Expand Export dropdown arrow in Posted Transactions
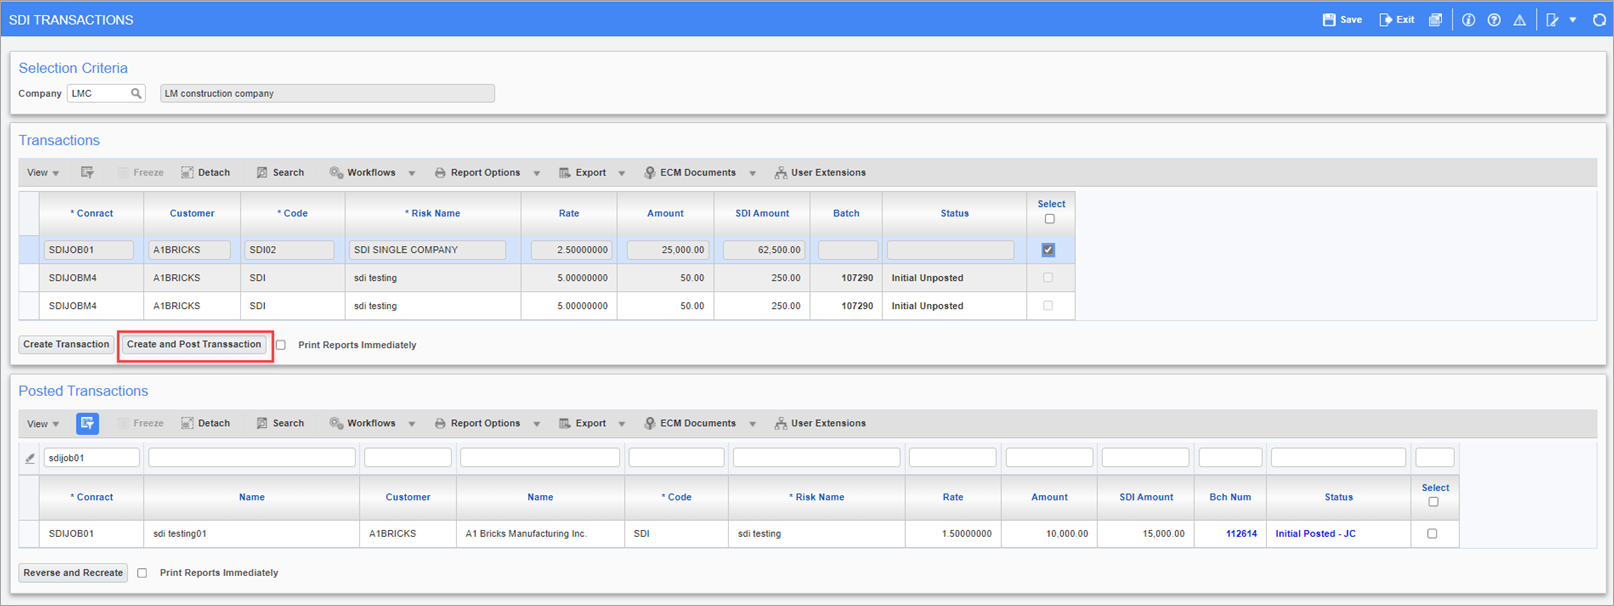 [x=622, y=424]
